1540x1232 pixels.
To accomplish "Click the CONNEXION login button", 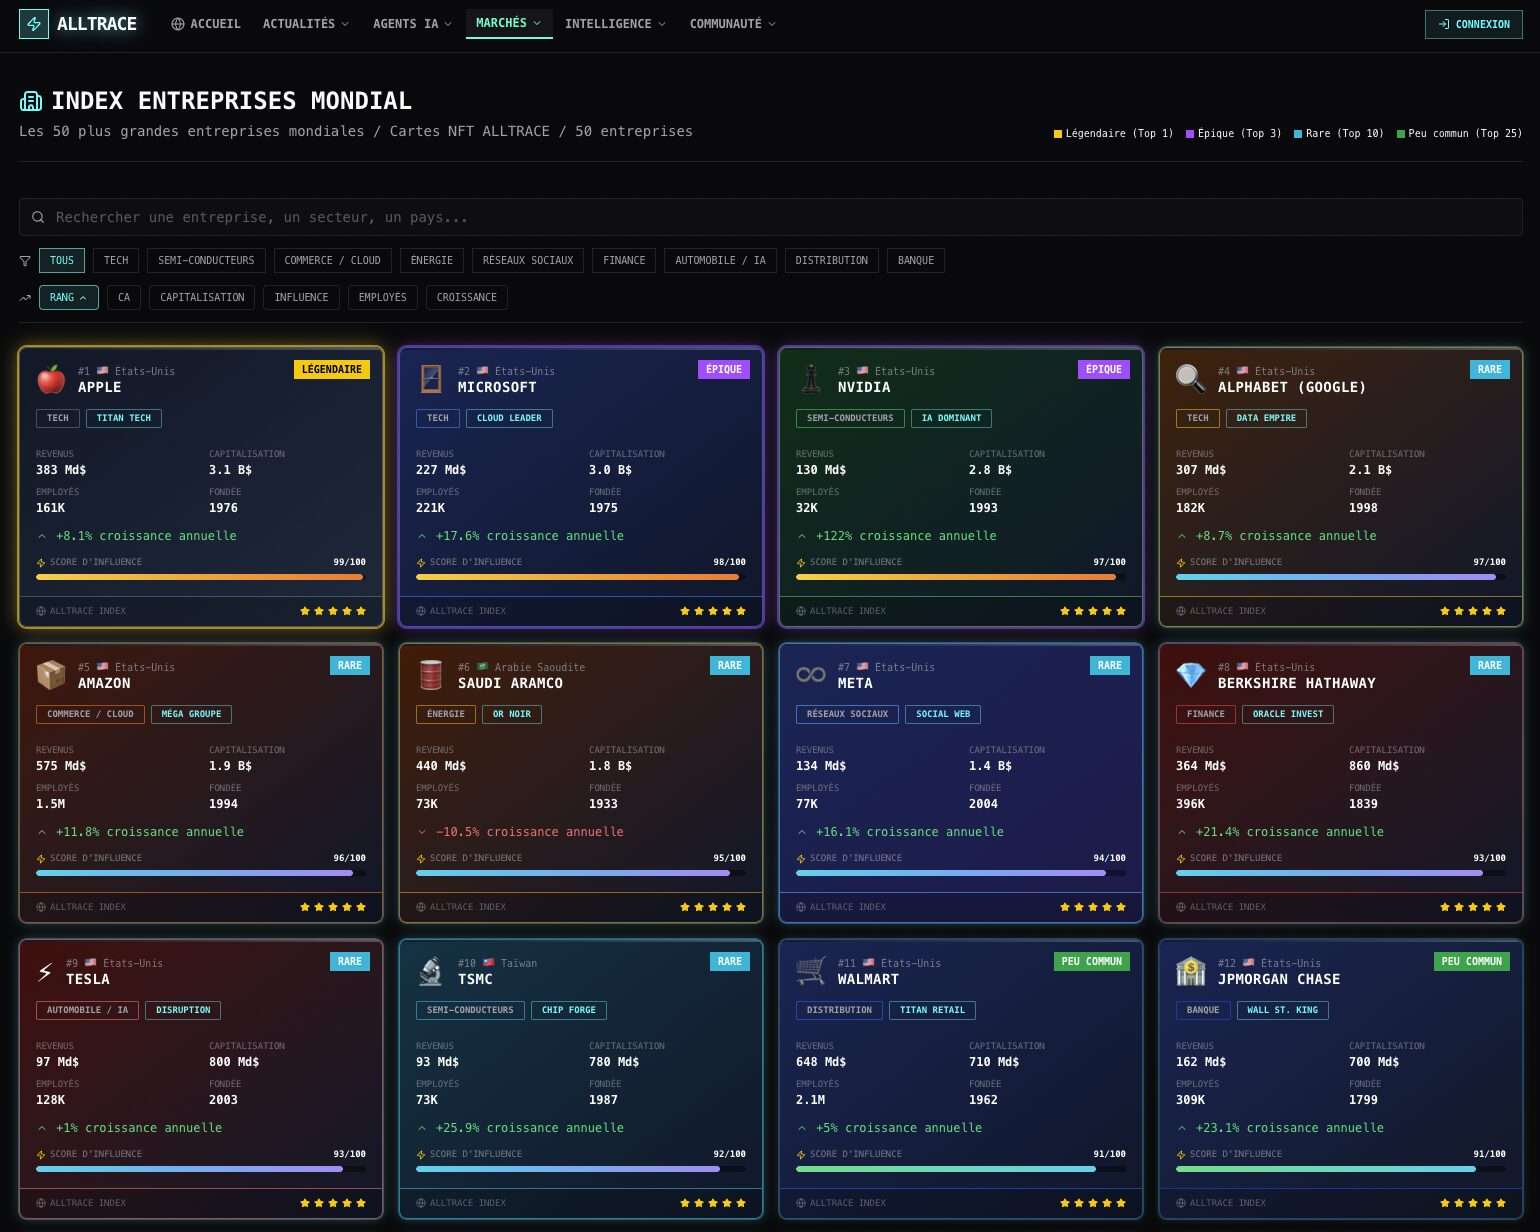I will (x=1474, y=24).
